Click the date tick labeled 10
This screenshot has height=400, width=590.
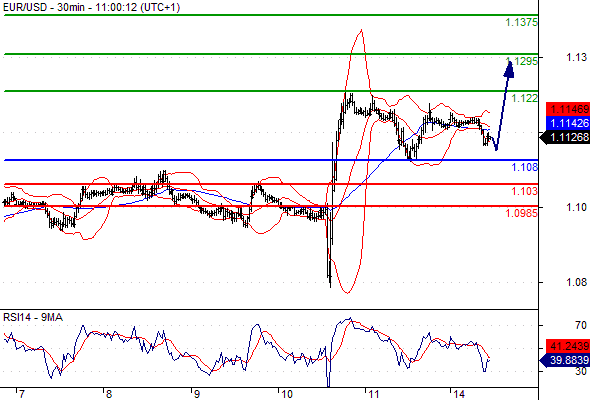point(287,394)
